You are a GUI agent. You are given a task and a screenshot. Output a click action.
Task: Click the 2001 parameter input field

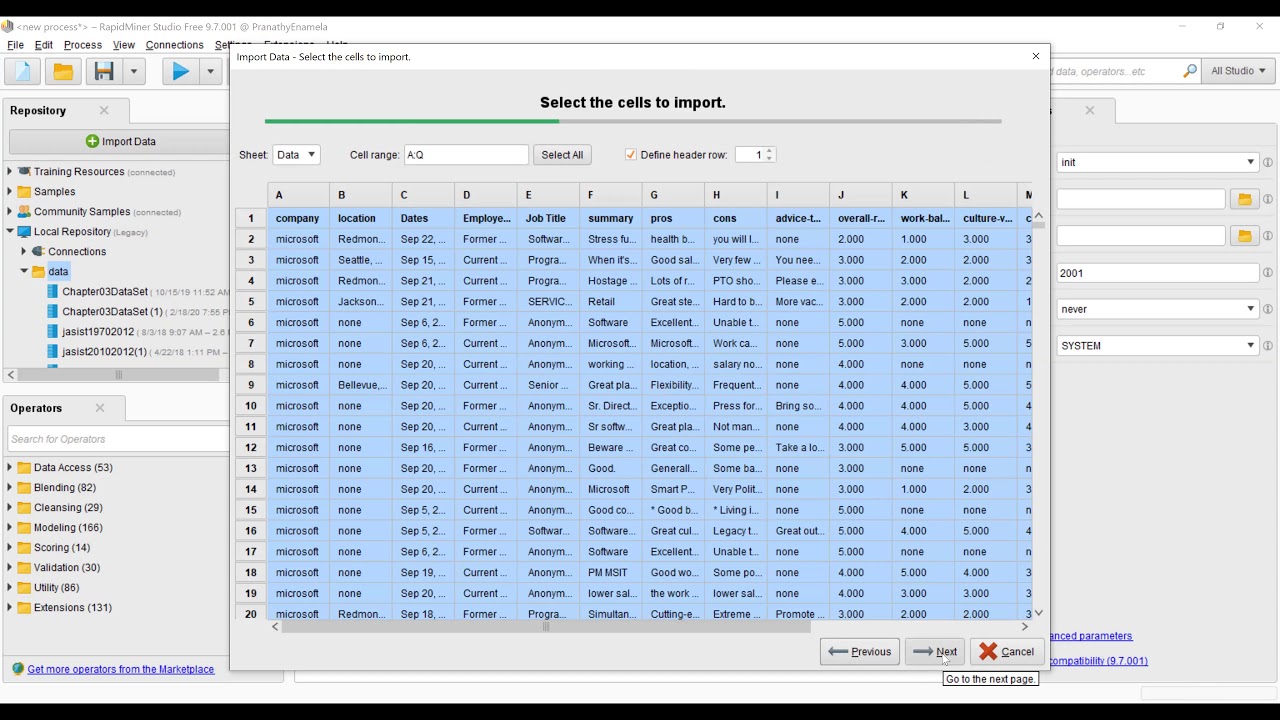(x=1157, y=272)
